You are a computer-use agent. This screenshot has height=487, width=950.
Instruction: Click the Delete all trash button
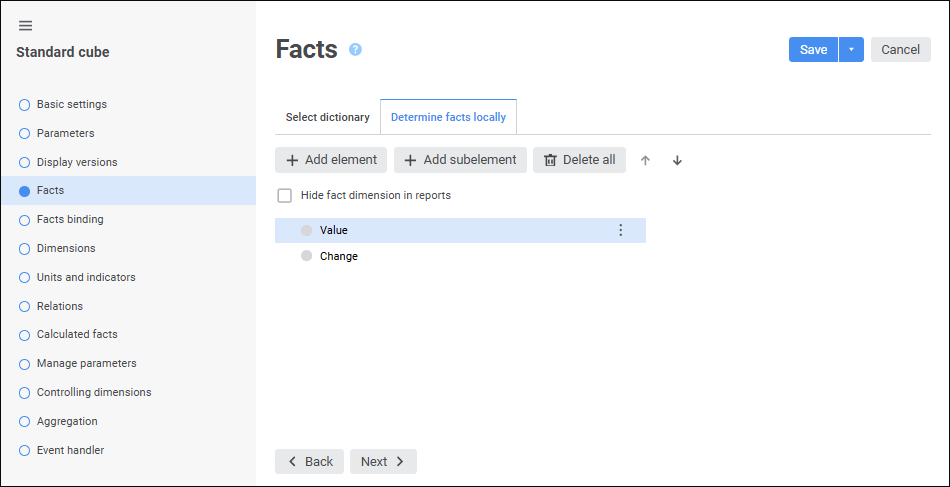pyautogui.click(x=579, y=160)
